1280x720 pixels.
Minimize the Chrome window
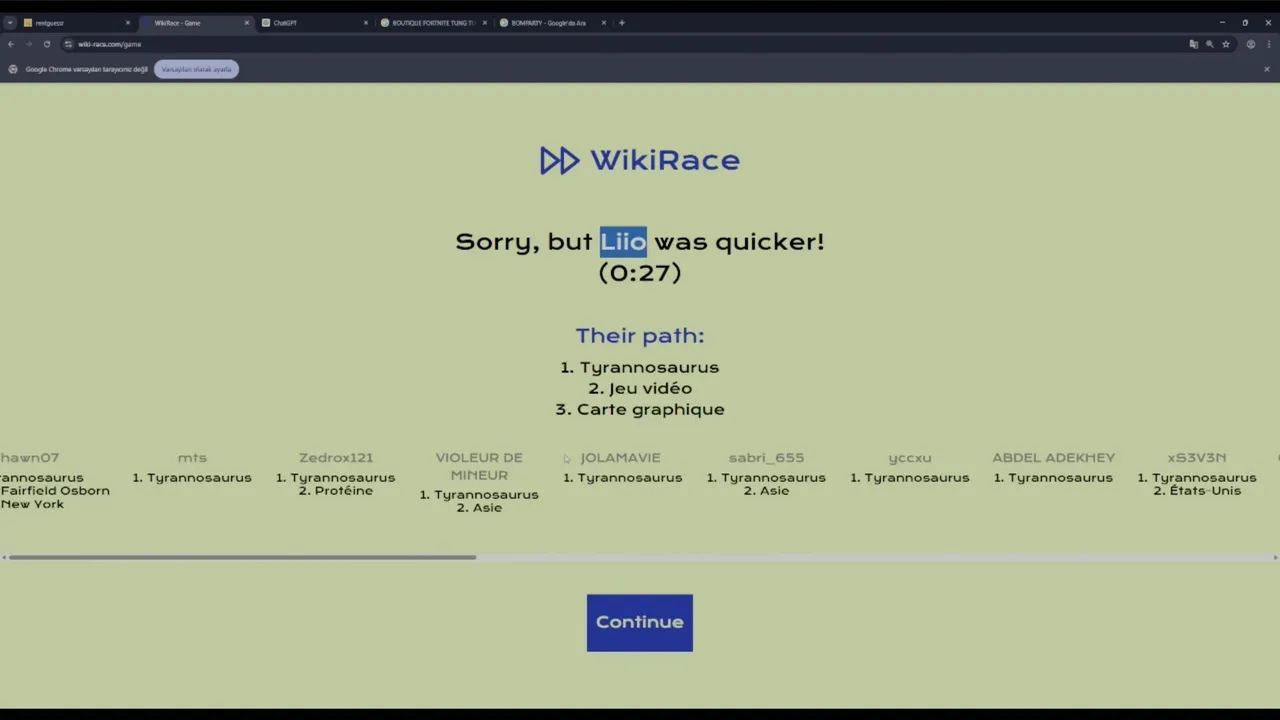point(1221,22)
